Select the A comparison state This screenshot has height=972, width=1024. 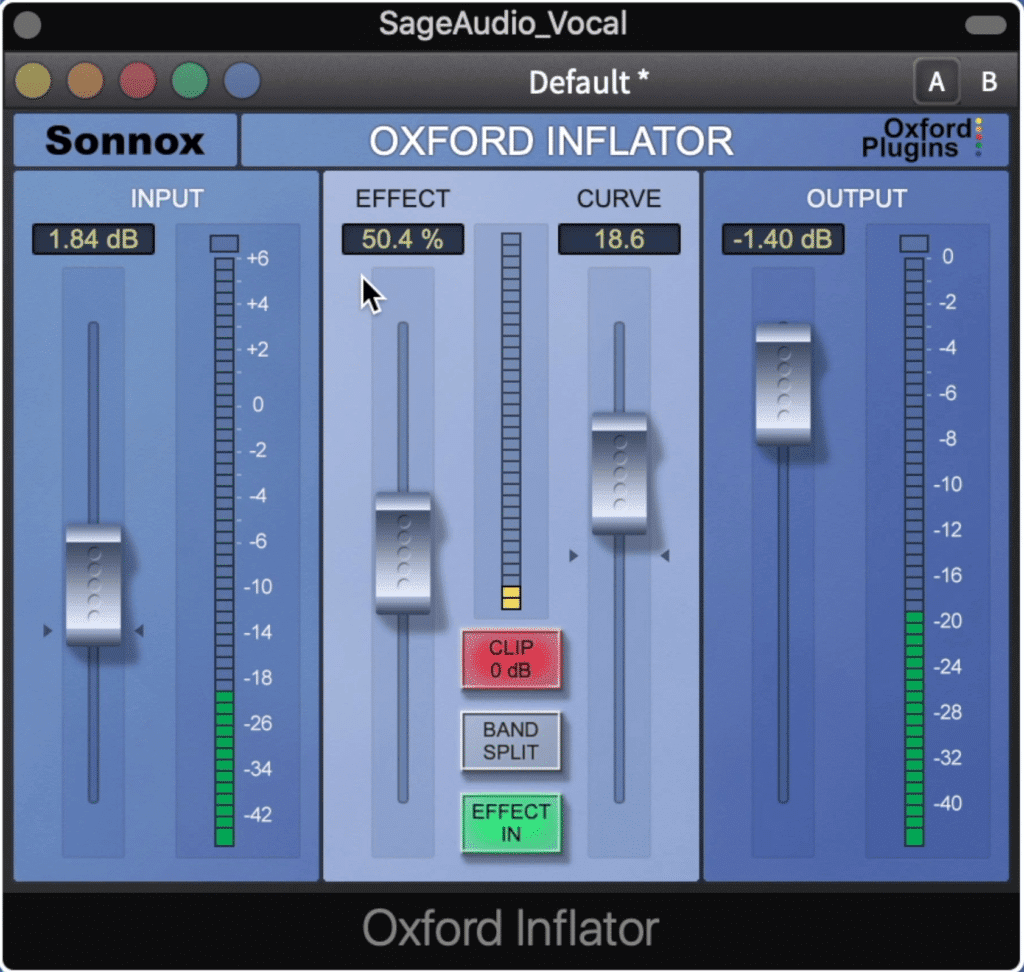pos(936,82)
